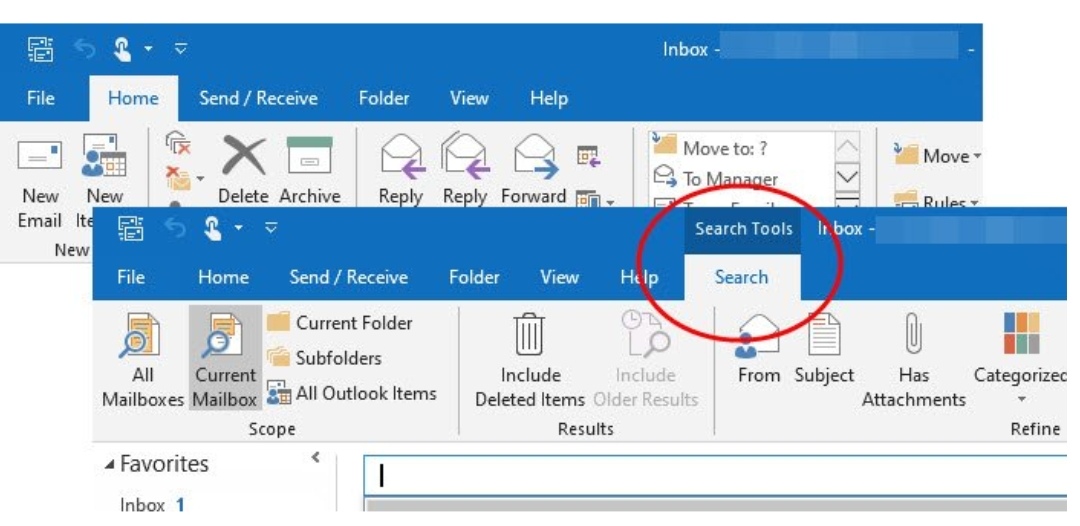1080x526 pixels.
Task: Click Send/Receive All Folders icon in back window title bar
Action: [x=39, y=49]
